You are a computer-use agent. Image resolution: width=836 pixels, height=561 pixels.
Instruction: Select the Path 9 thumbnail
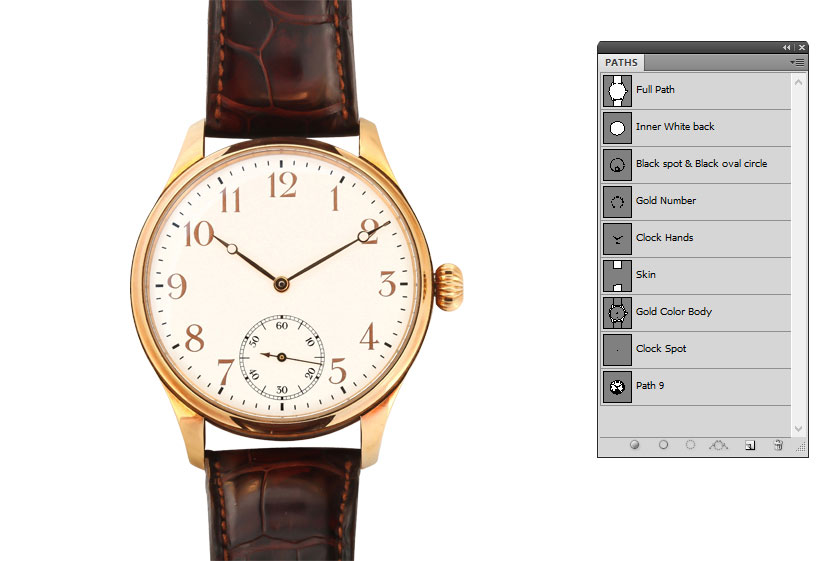point(617,386)
